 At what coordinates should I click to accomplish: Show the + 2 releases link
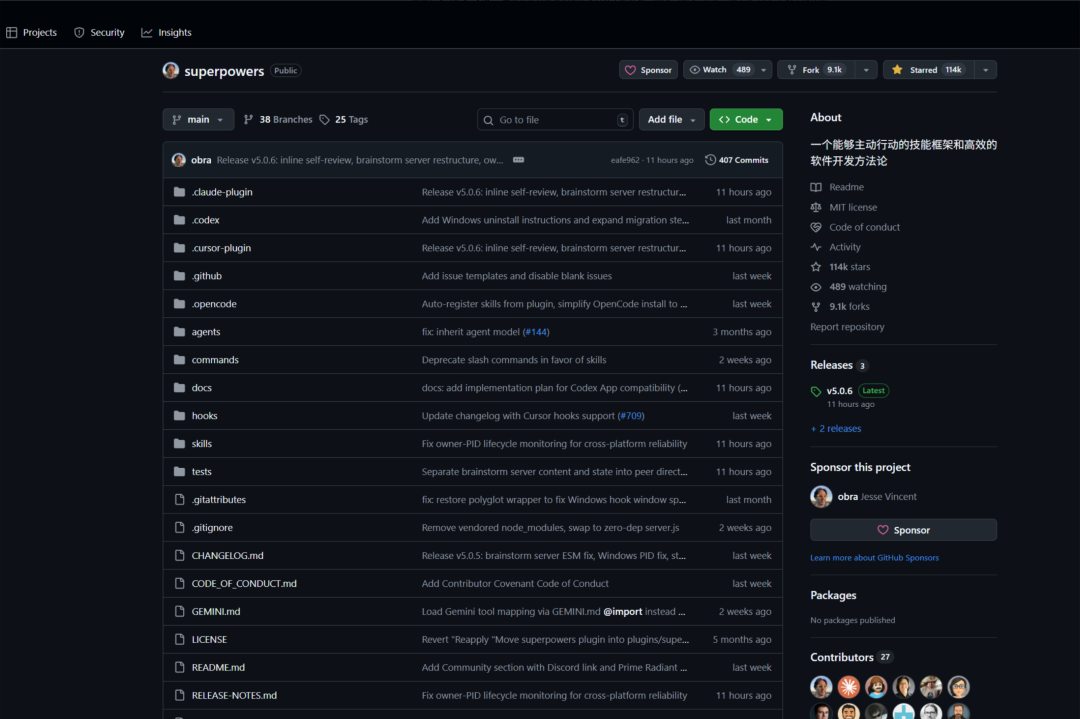pos(835,428)
